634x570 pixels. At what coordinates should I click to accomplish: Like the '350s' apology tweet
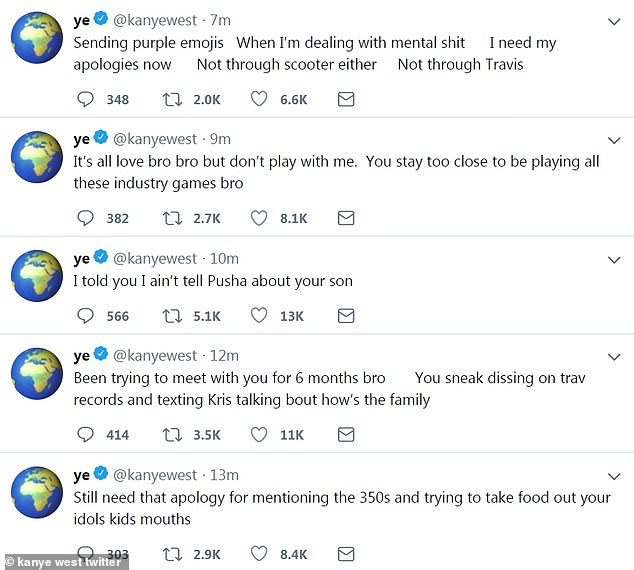tap(259, 552)
